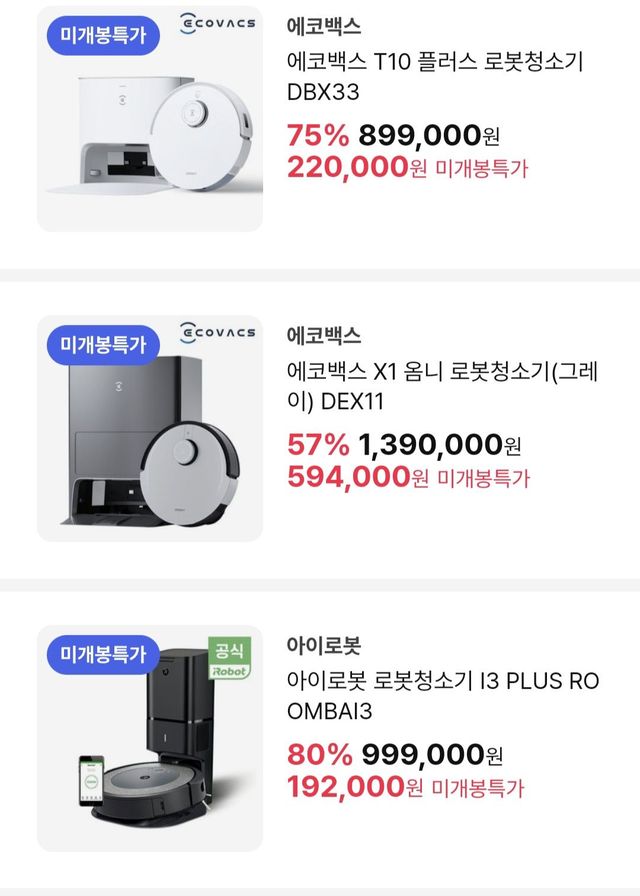
Task: Click the 75% discount label
Action: point(318,135)
